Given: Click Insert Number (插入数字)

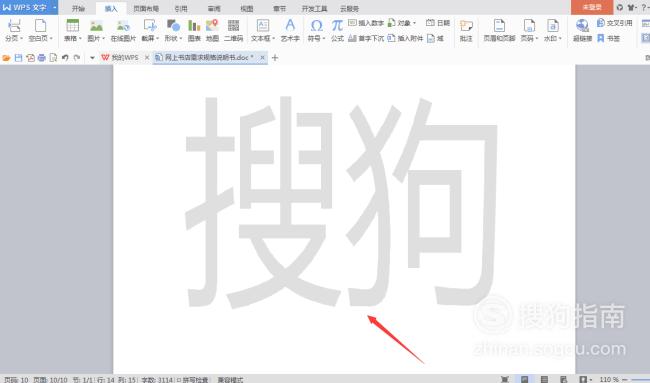Looking at the screenshot, I should [366, 23].
